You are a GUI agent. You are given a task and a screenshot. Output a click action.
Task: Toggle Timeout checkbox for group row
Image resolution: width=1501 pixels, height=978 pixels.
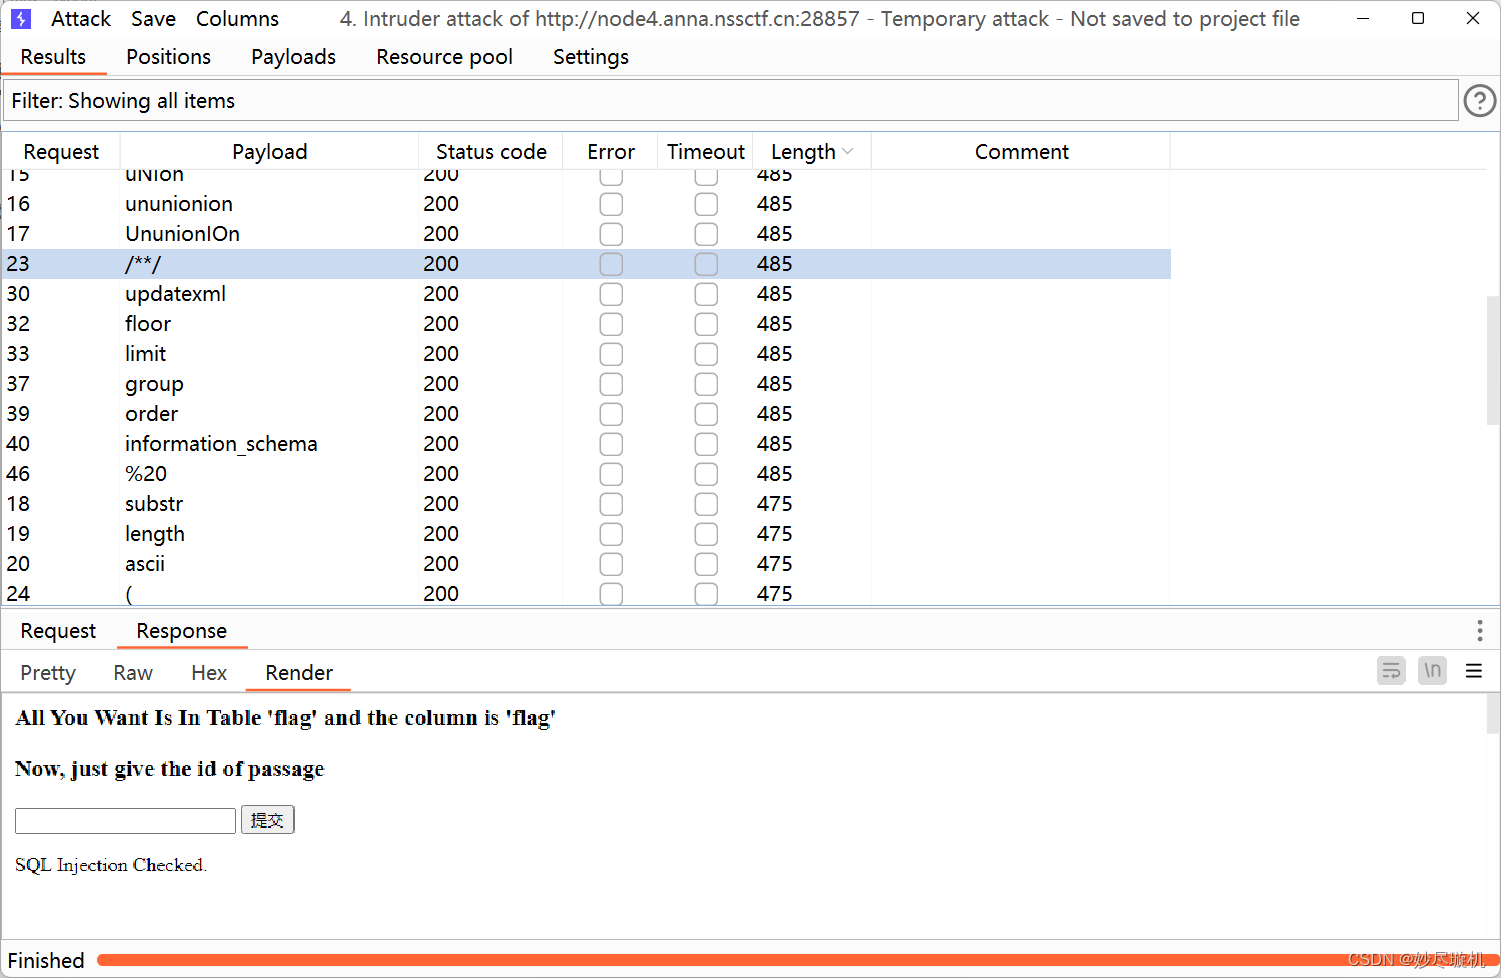point(706,384)
